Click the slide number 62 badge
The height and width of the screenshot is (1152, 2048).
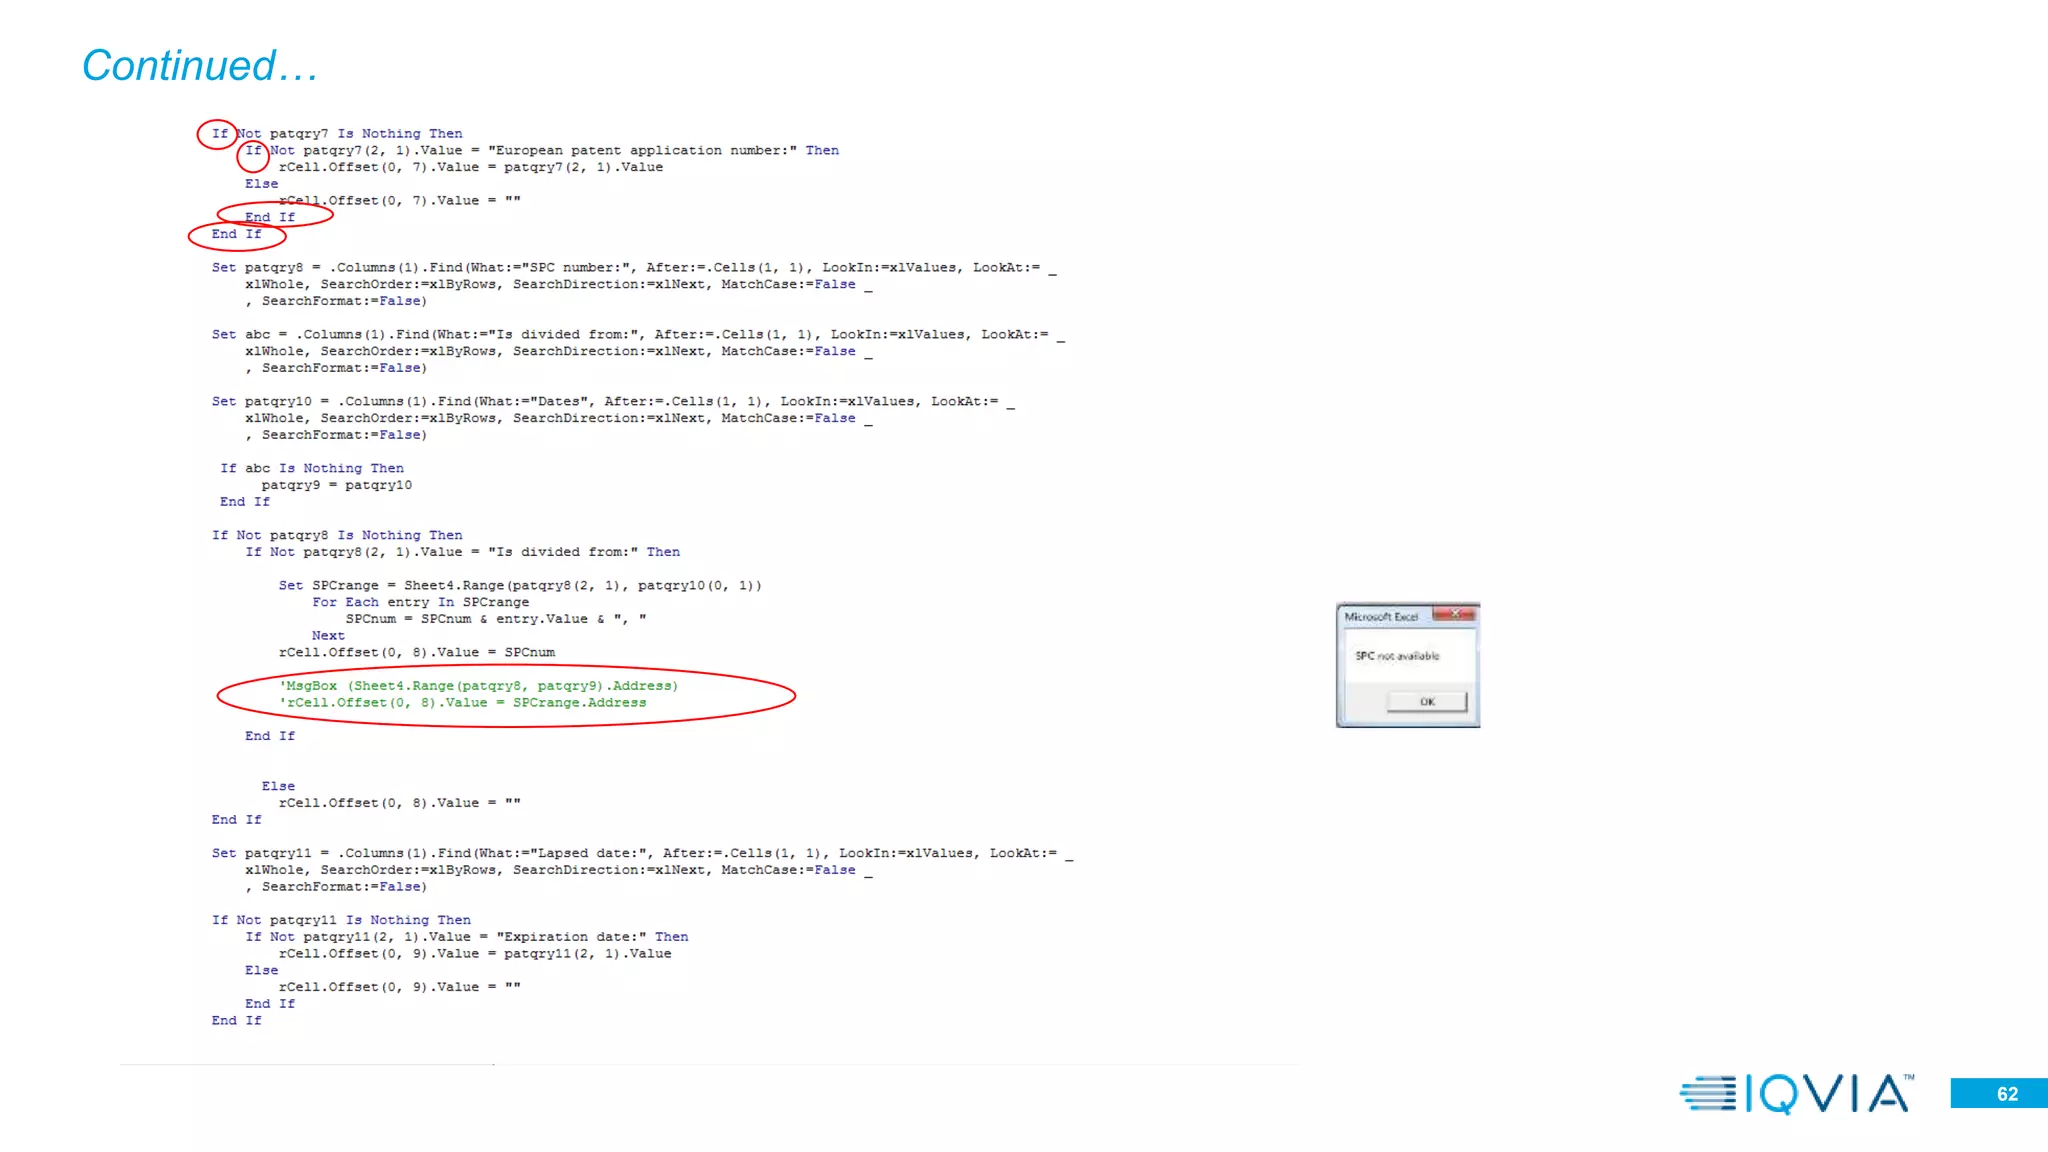point(2006,1094)
